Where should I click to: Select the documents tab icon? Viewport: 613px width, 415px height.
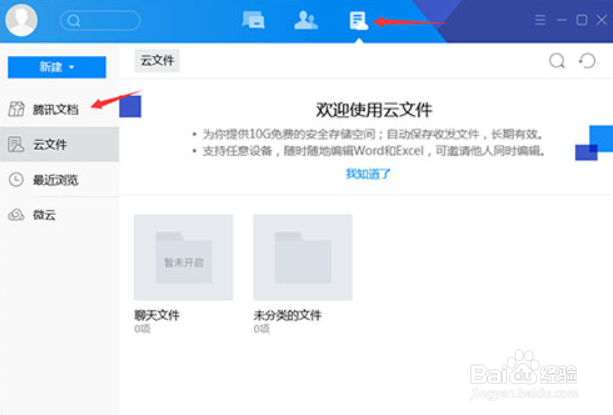(358, 20)
